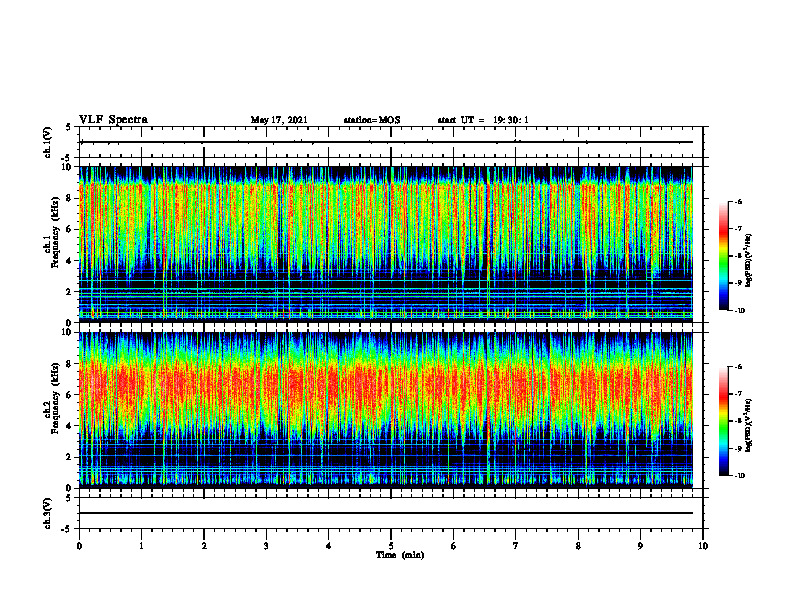The width and height of the screenshot is (792, 612).
Task: Click time axis tick label "2"
Action: (x=204, y=546)
